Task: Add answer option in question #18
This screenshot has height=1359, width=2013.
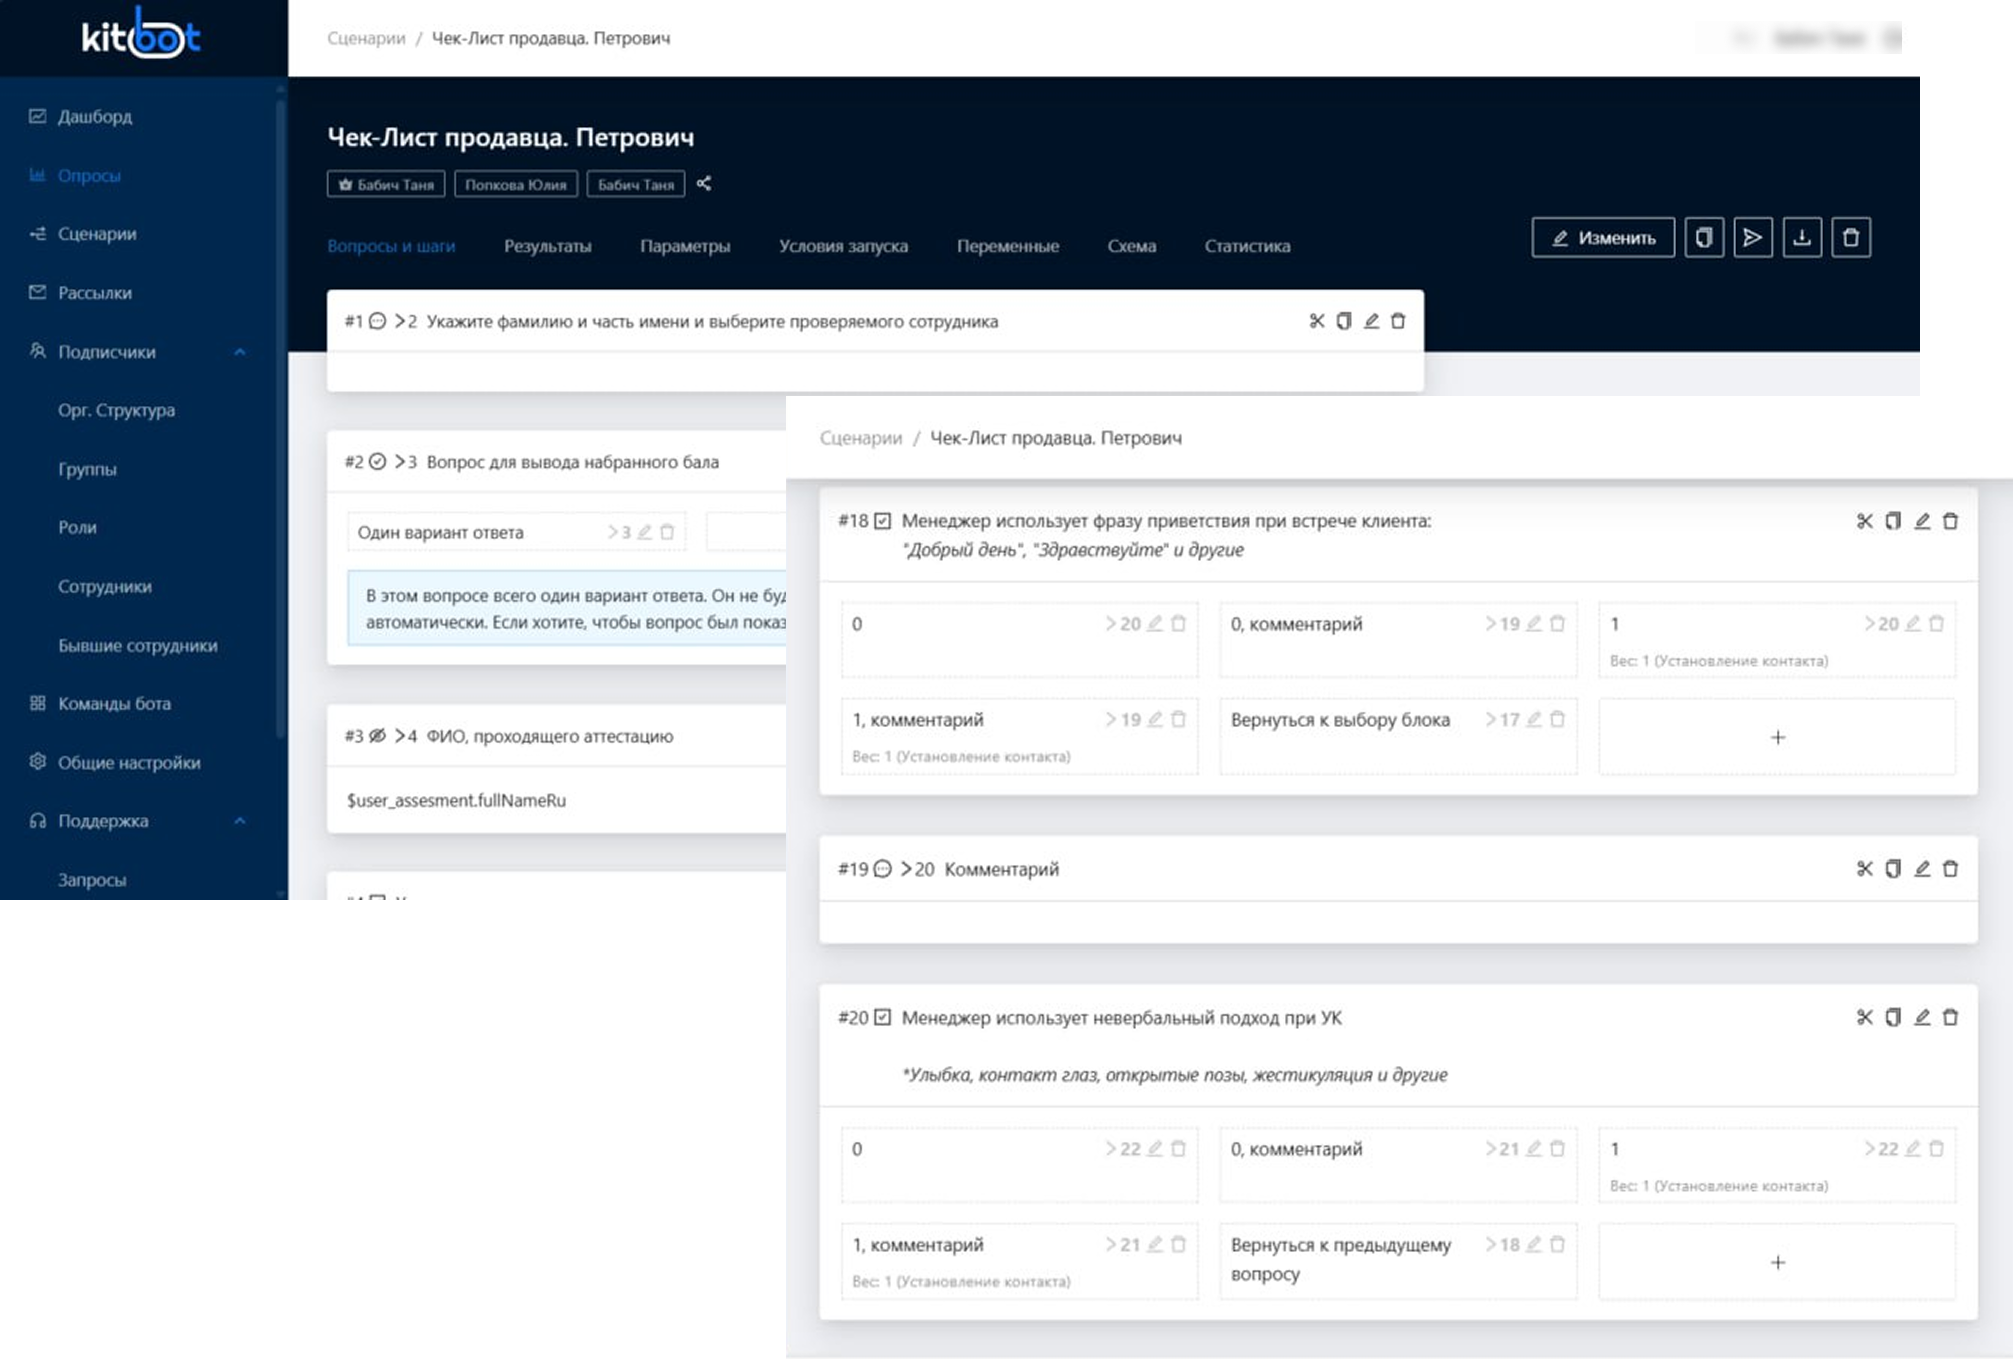Action: coord(1777,737)
